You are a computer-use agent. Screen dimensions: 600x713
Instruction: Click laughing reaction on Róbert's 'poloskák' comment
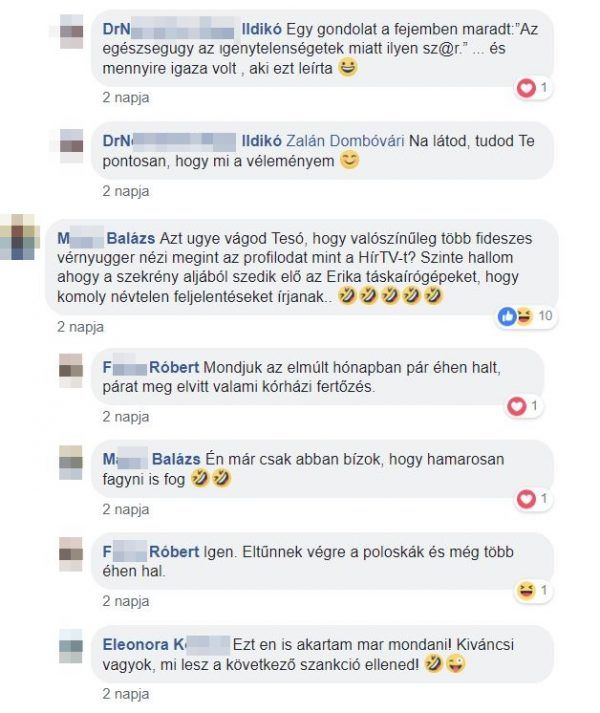pos(533,591)
